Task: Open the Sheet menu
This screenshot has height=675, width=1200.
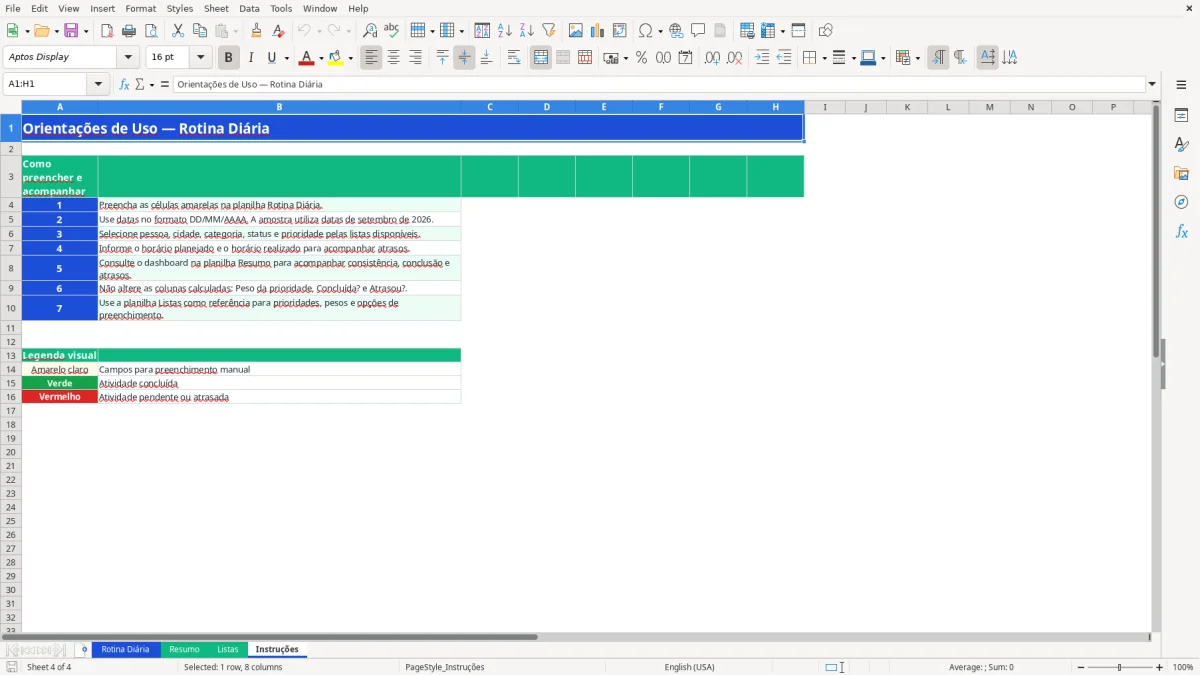Action: point(216,8)
